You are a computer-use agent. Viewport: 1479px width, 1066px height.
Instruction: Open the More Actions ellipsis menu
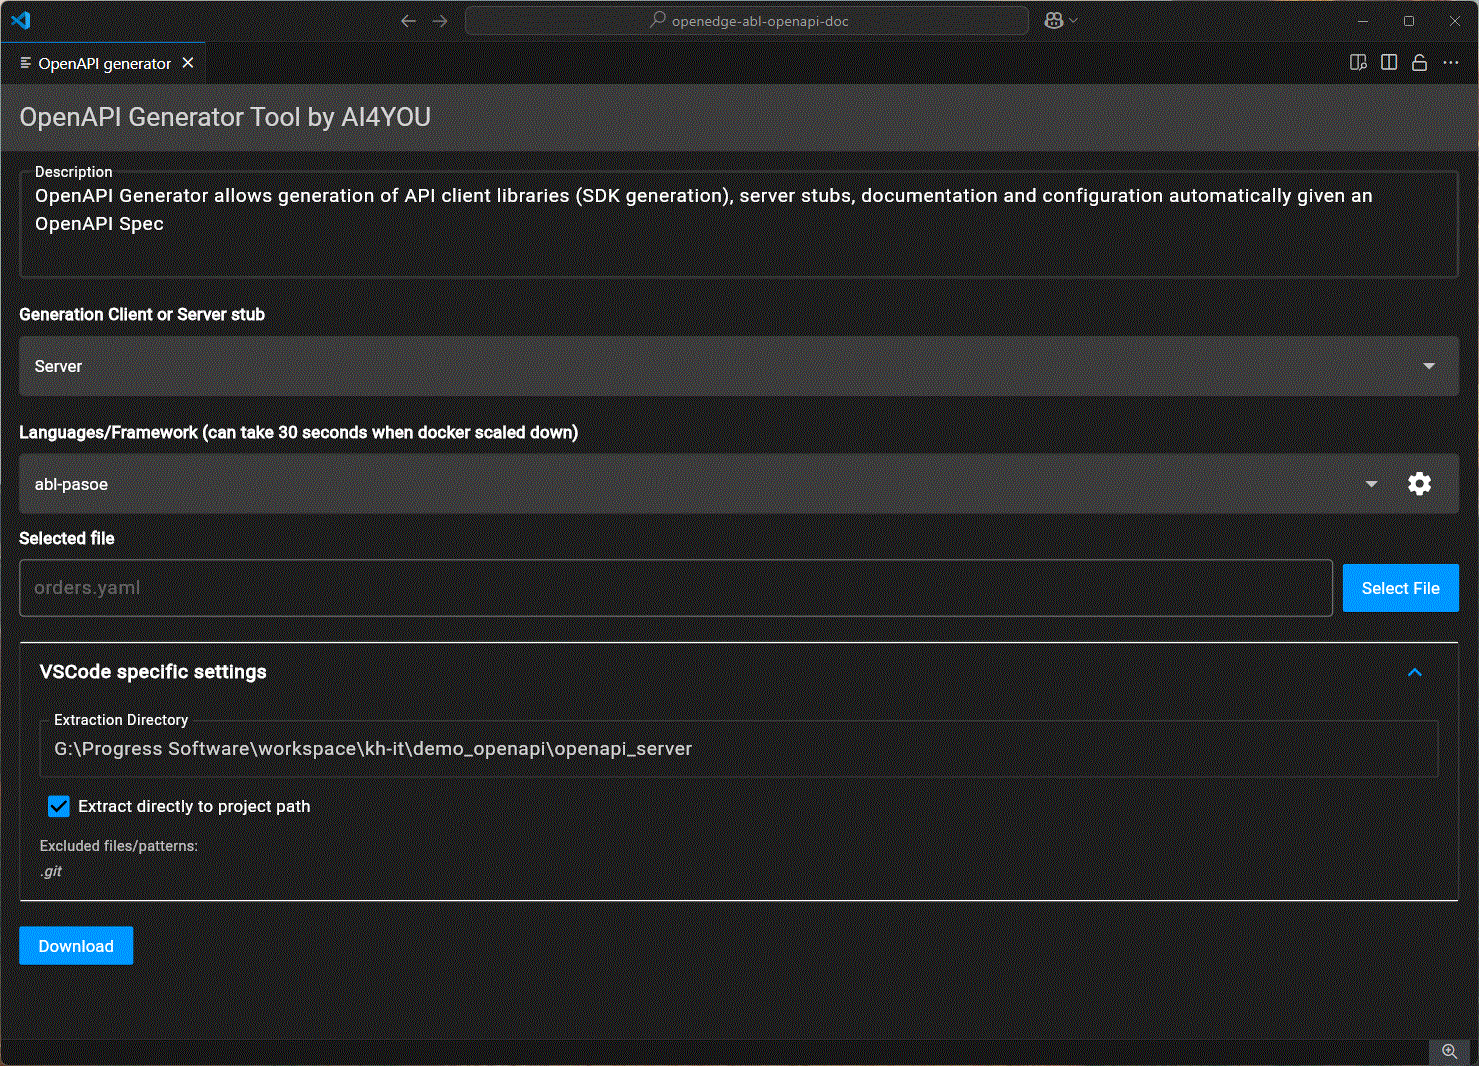click(x=1451, y=63)
